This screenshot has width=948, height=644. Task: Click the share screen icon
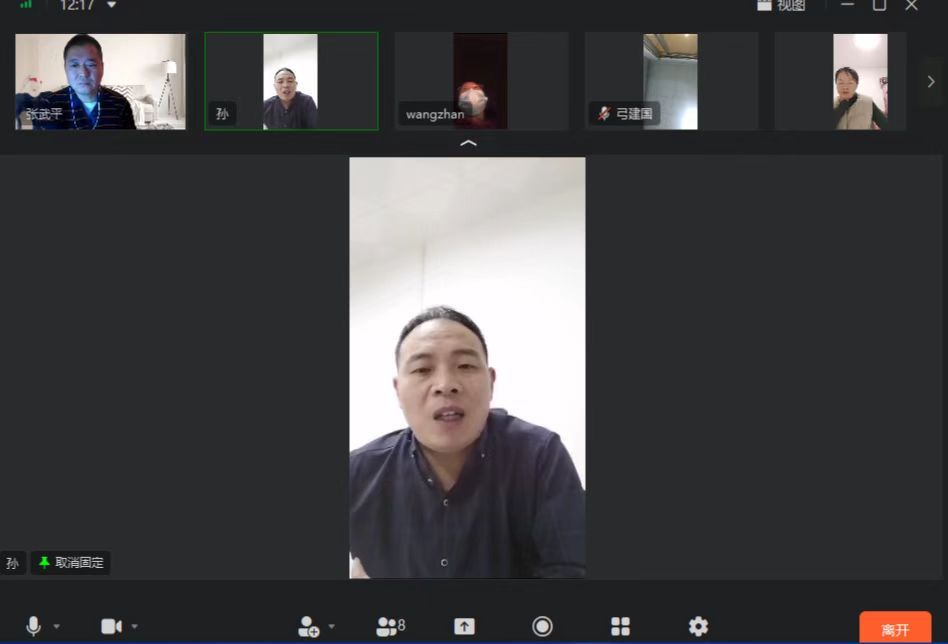pos(464,626)
